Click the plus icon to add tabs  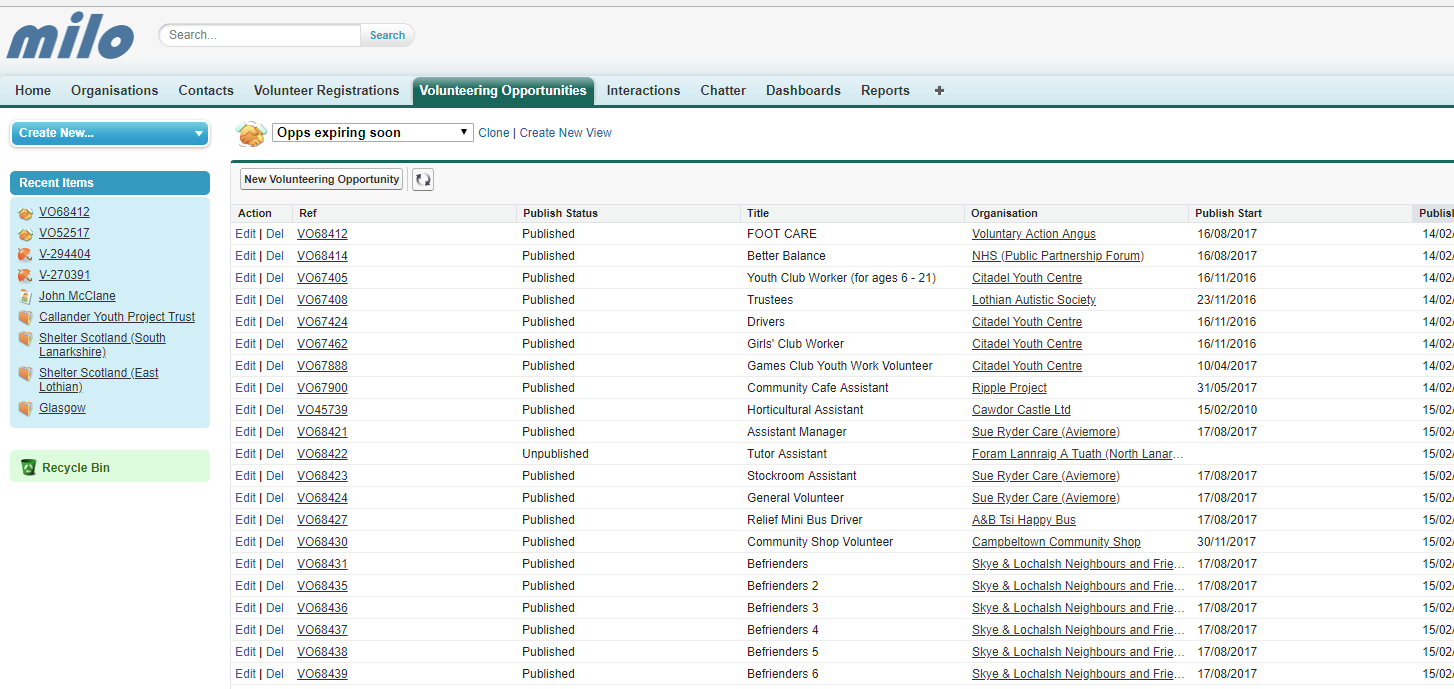click(939, 90)
